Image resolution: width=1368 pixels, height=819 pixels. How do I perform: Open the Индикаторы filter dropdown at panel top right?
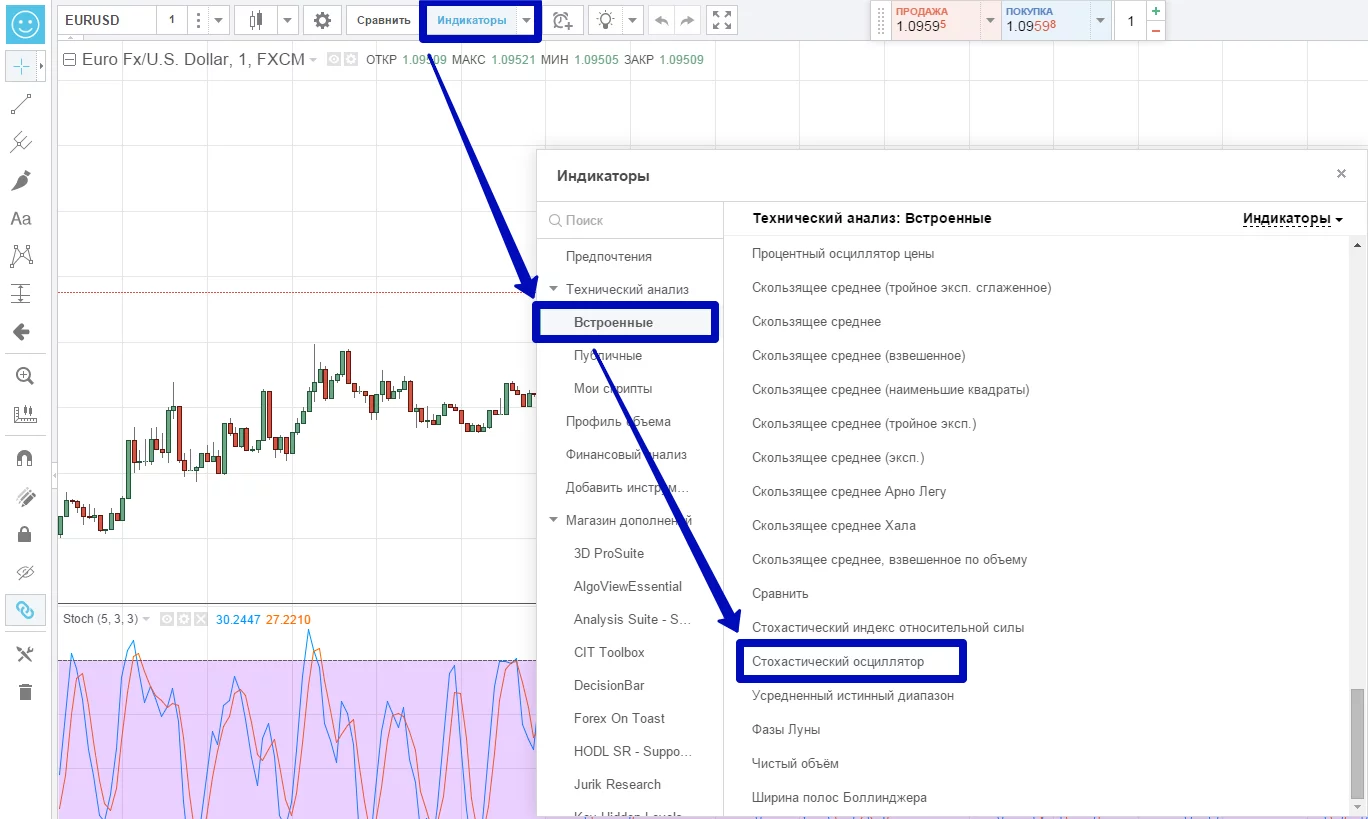coord(1292,218)
